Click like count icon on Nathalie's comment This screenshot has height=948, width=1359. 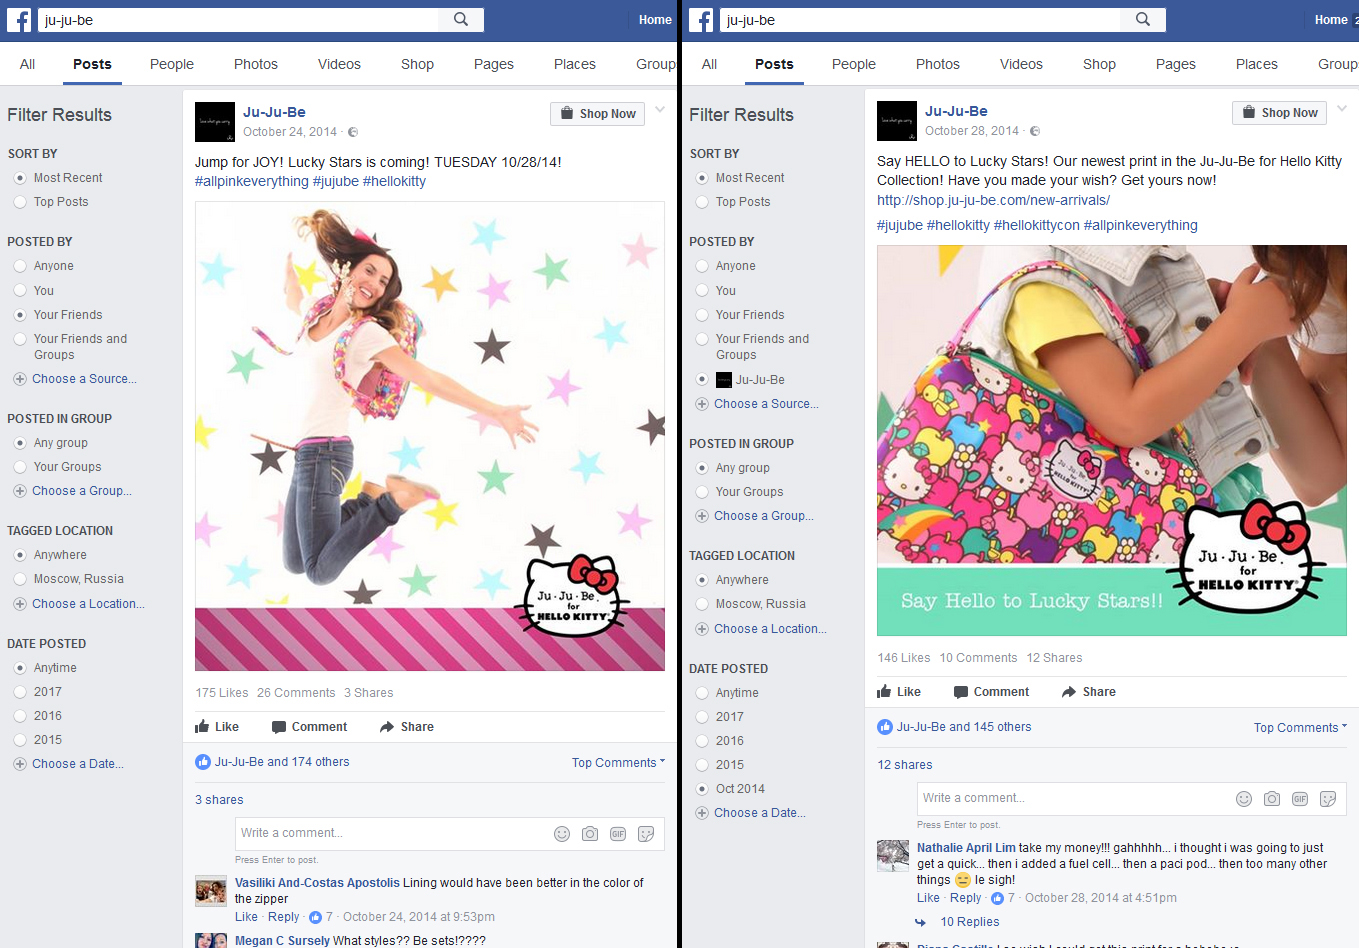997,898
